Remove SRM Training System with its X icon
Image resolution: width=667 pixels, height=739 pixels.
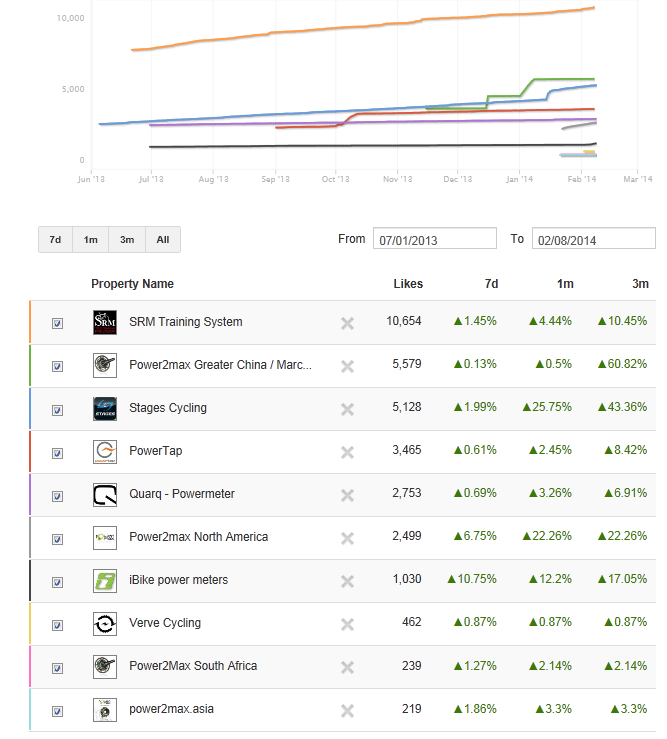click(x=347, y=323)
